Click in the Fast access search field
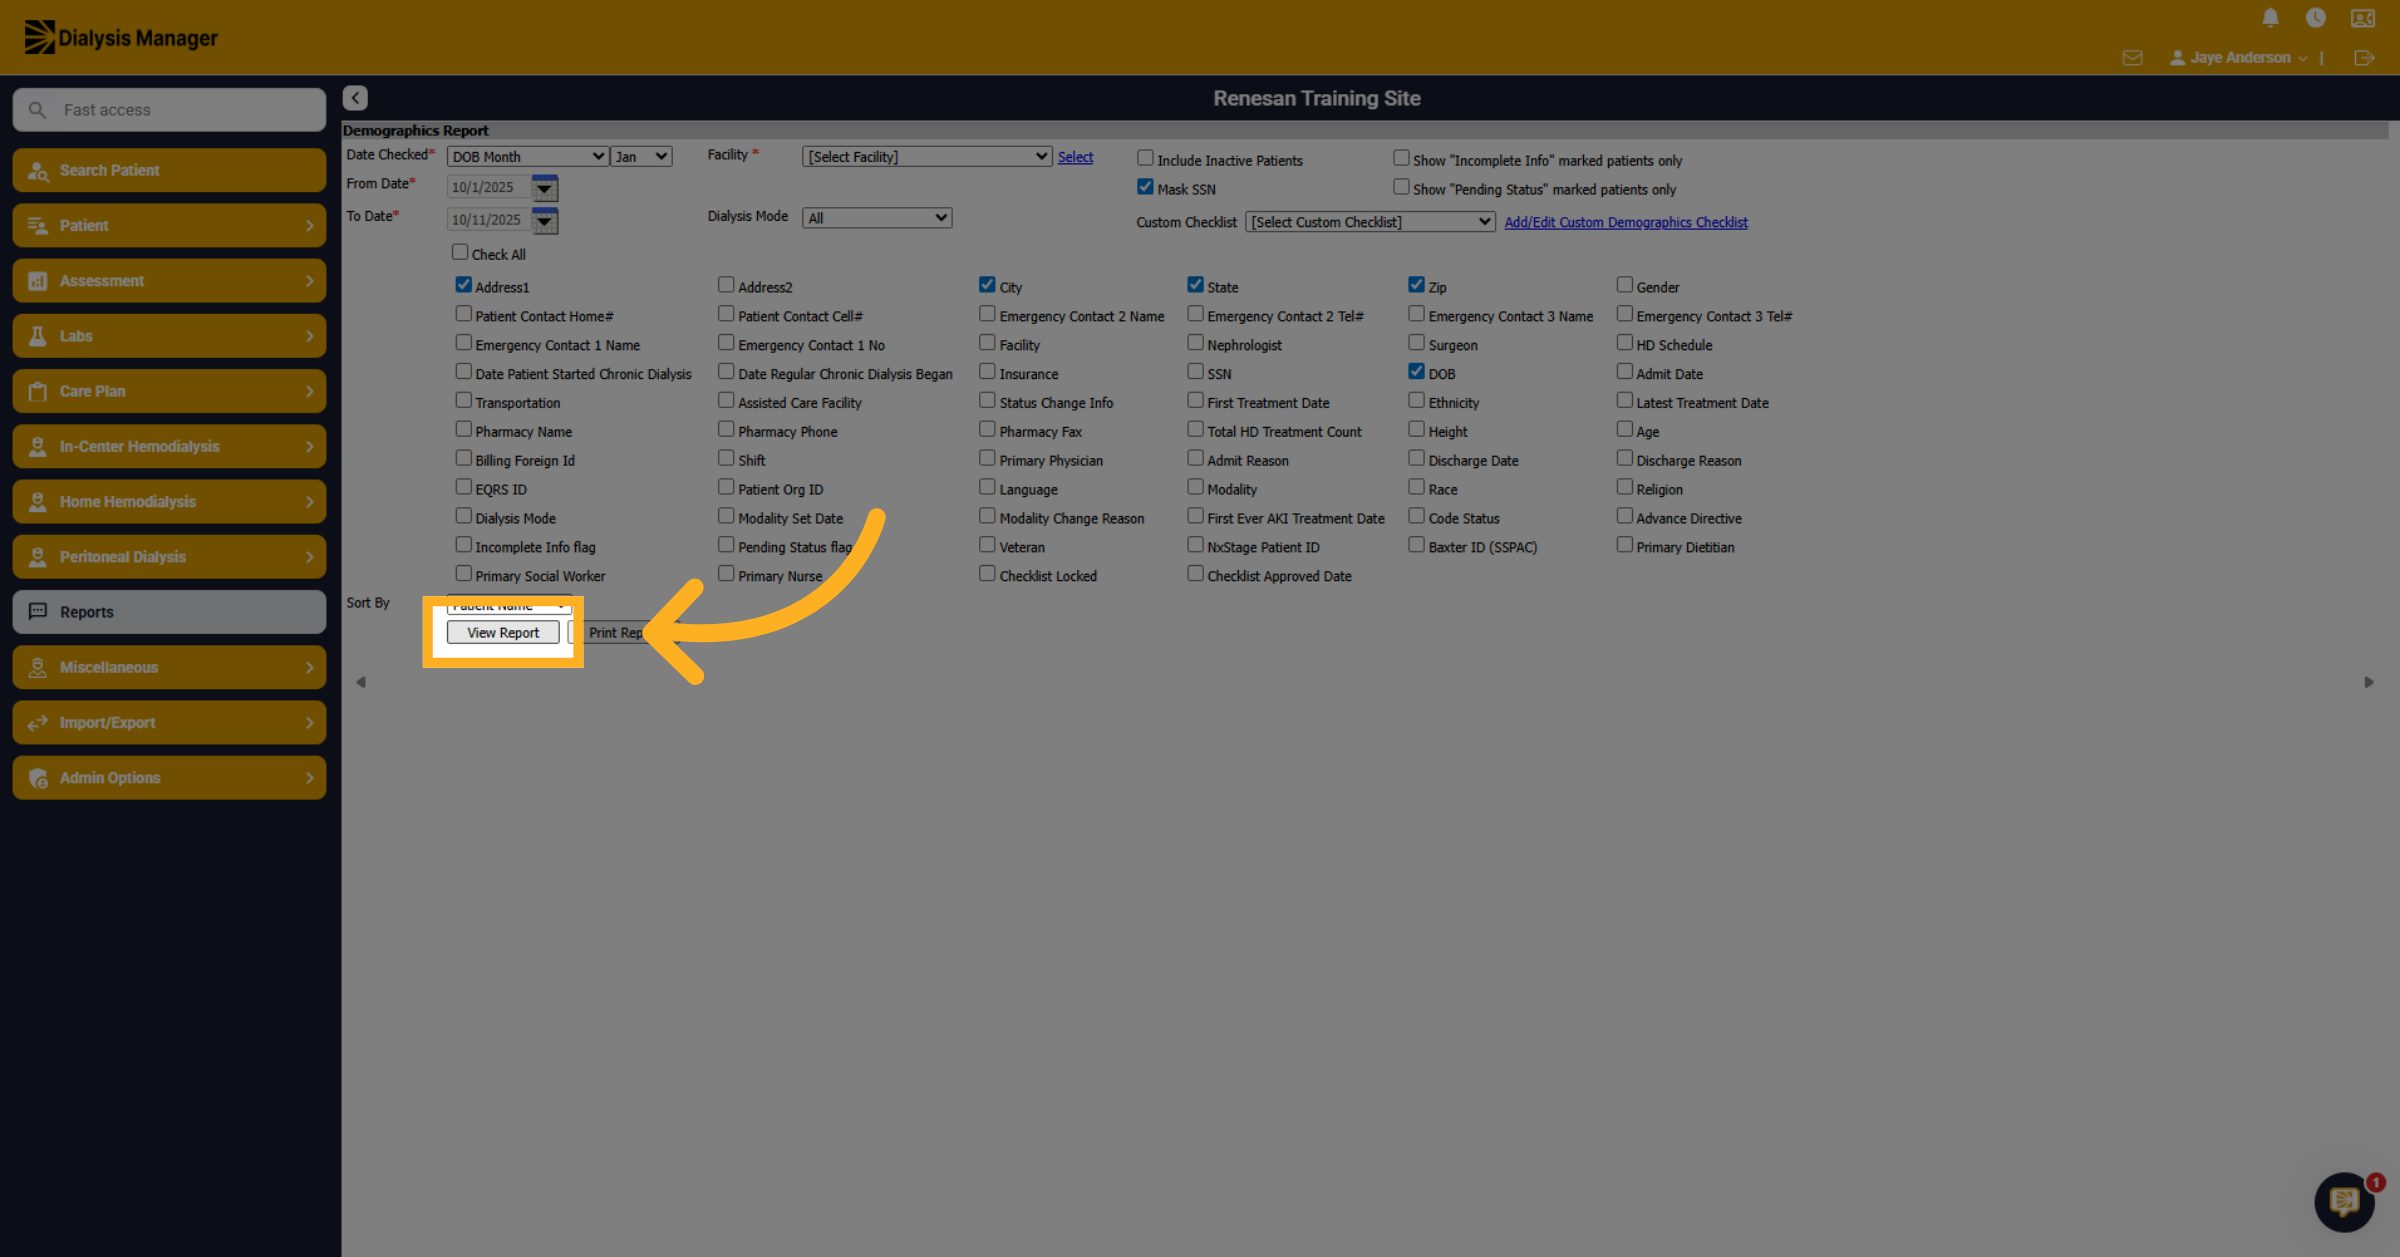 tap(169, 110)
